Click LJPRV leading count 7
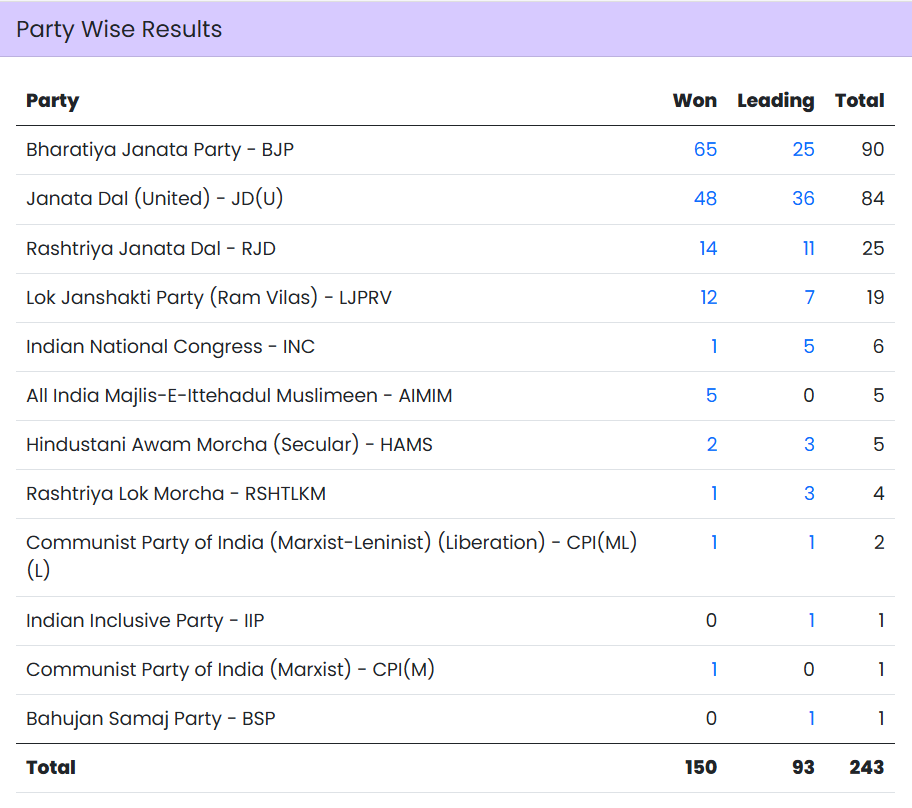Screen dimensions: 912x808 [x=809, y=297]
